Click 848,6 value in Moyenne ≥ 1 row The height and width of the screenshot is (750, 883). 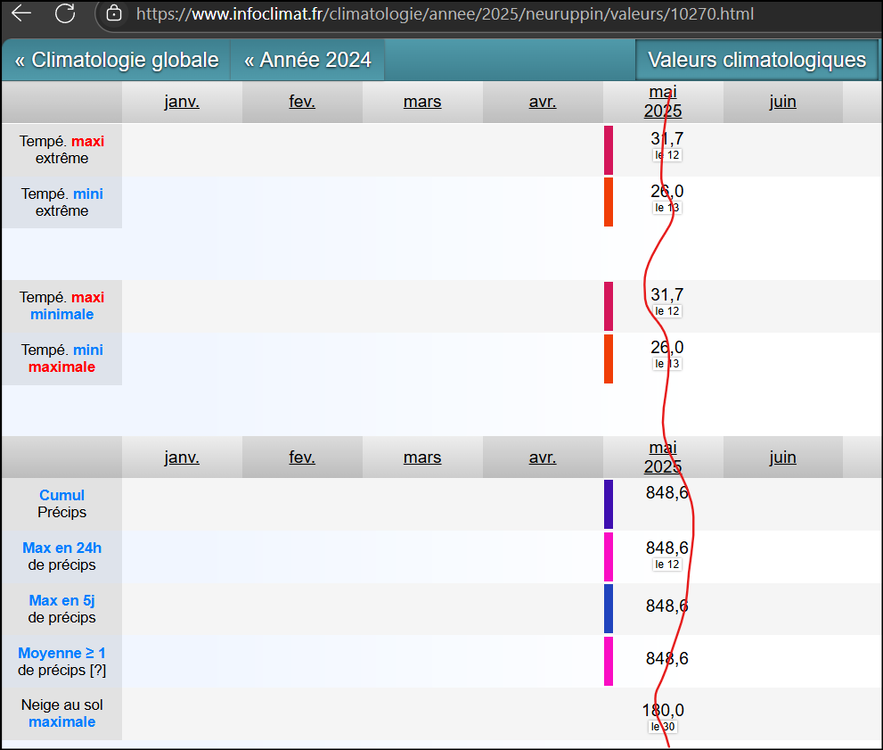667,658
